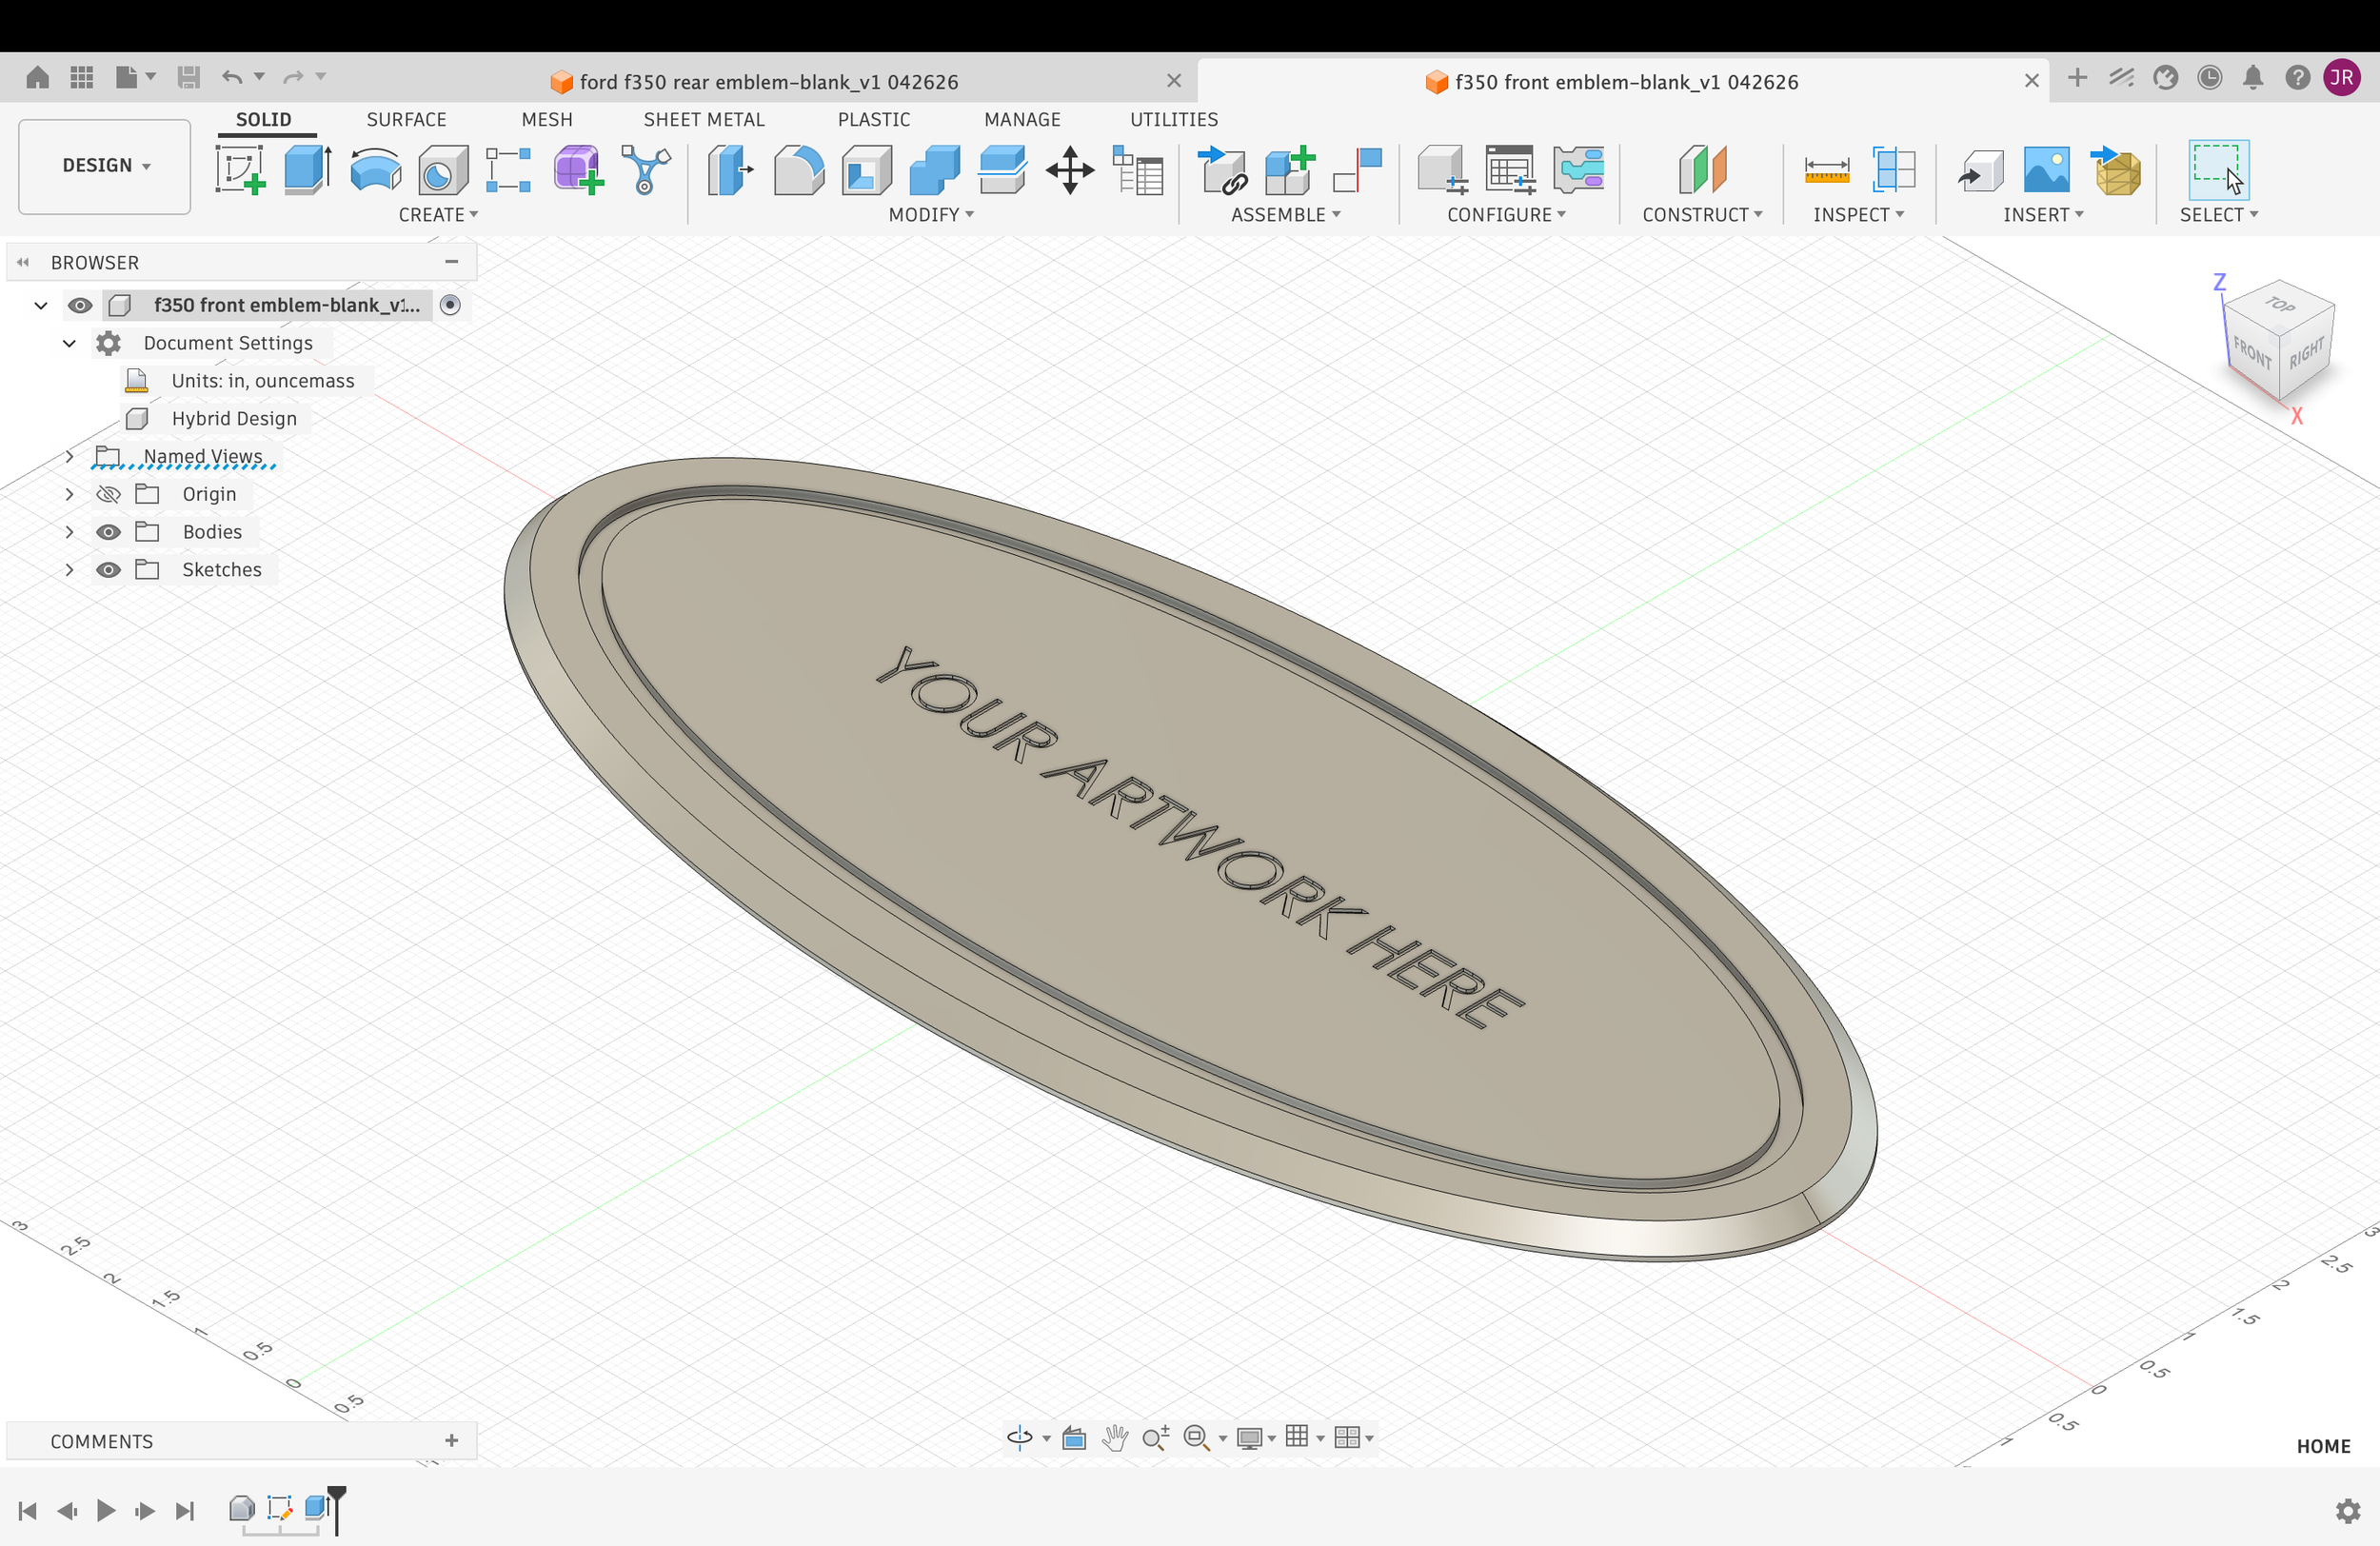This screenshot has width=2380, height=1546.
Task: Undo the last action
Action: tap(232, 77)
